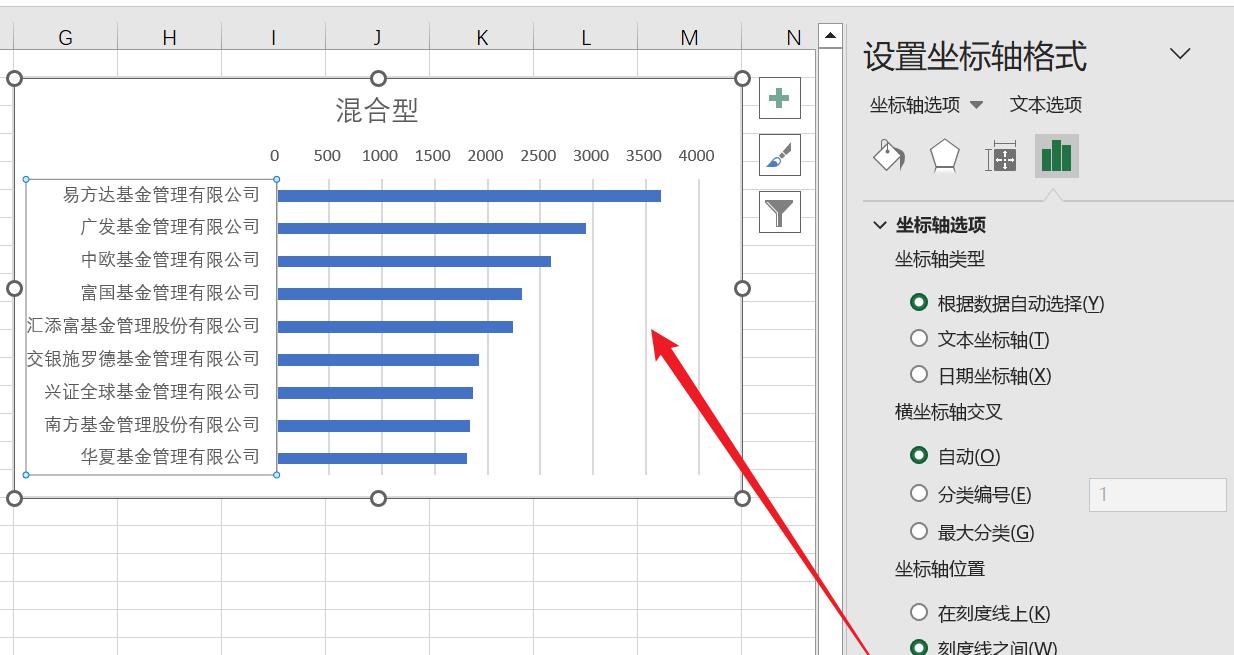Choose 文本坐标轴 radio button
Screen dimensions: 1234x655
point(919,338)
